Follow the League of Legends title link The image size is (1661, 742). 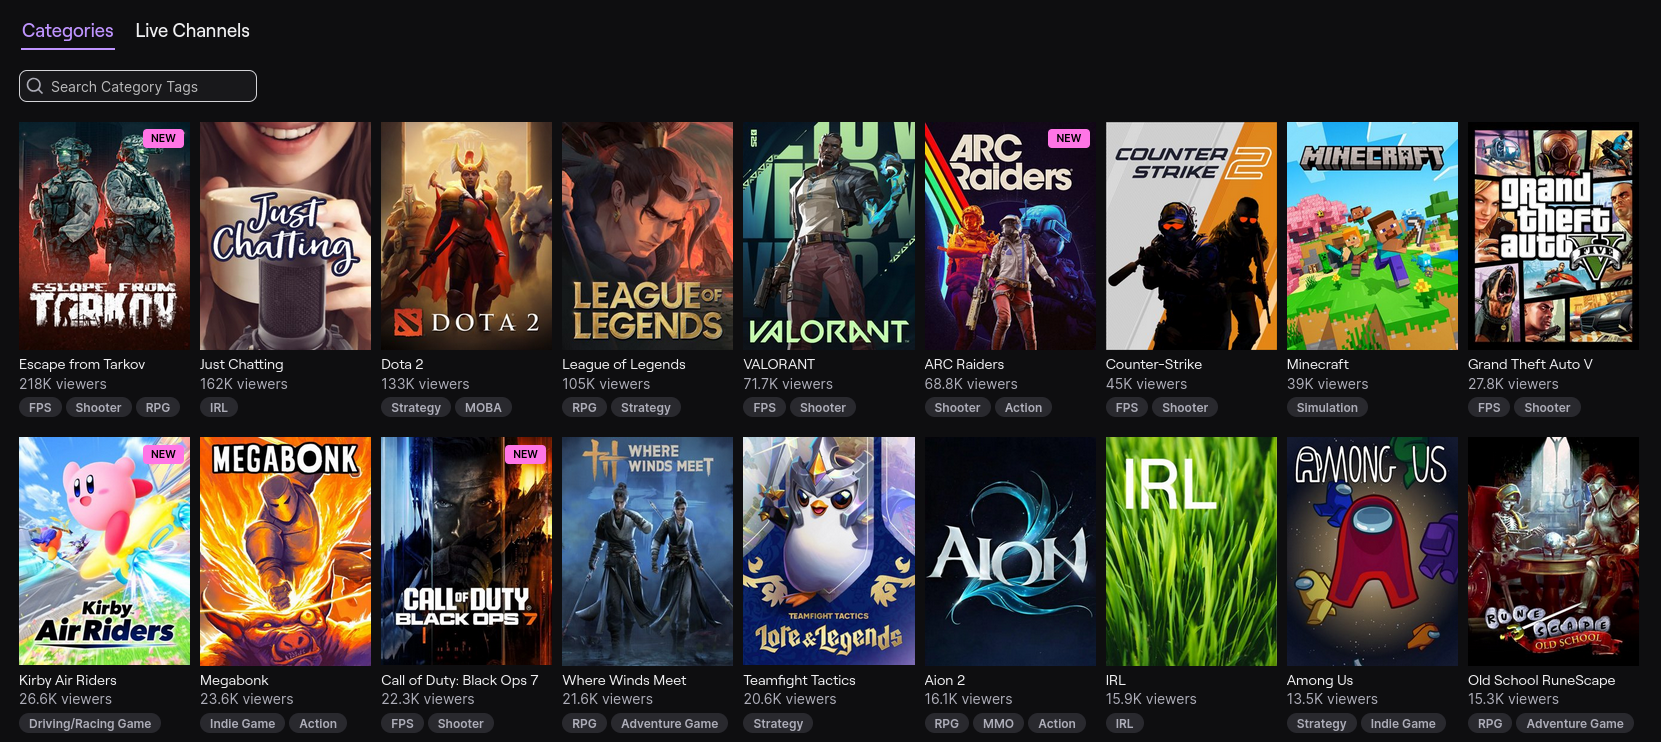coord(624,364)
